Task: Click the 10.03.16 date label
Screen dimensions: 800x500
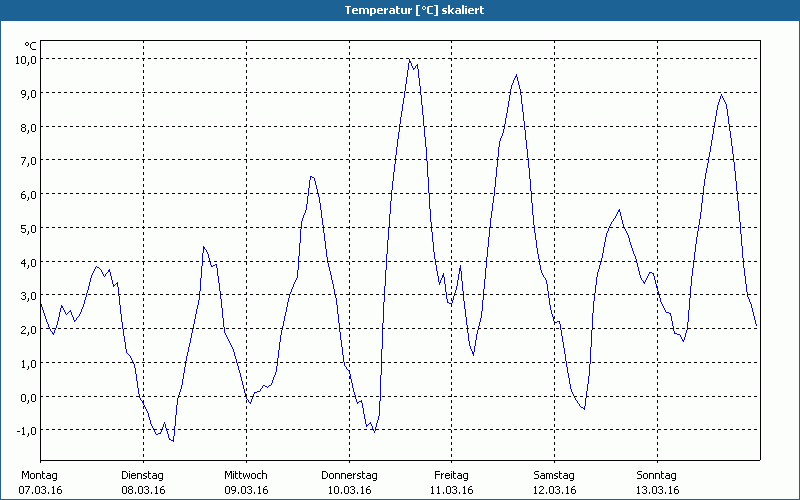Action: click(349, 490)
